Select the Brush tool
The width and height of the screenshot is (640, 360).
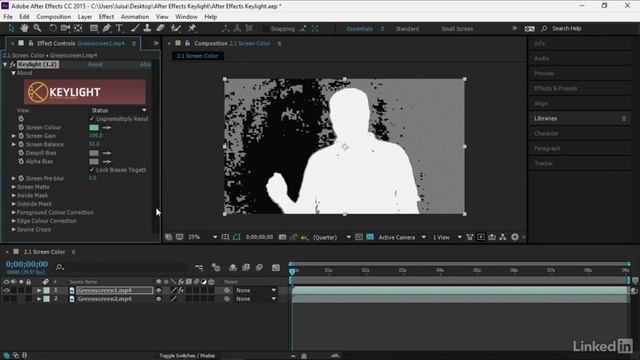135,28
